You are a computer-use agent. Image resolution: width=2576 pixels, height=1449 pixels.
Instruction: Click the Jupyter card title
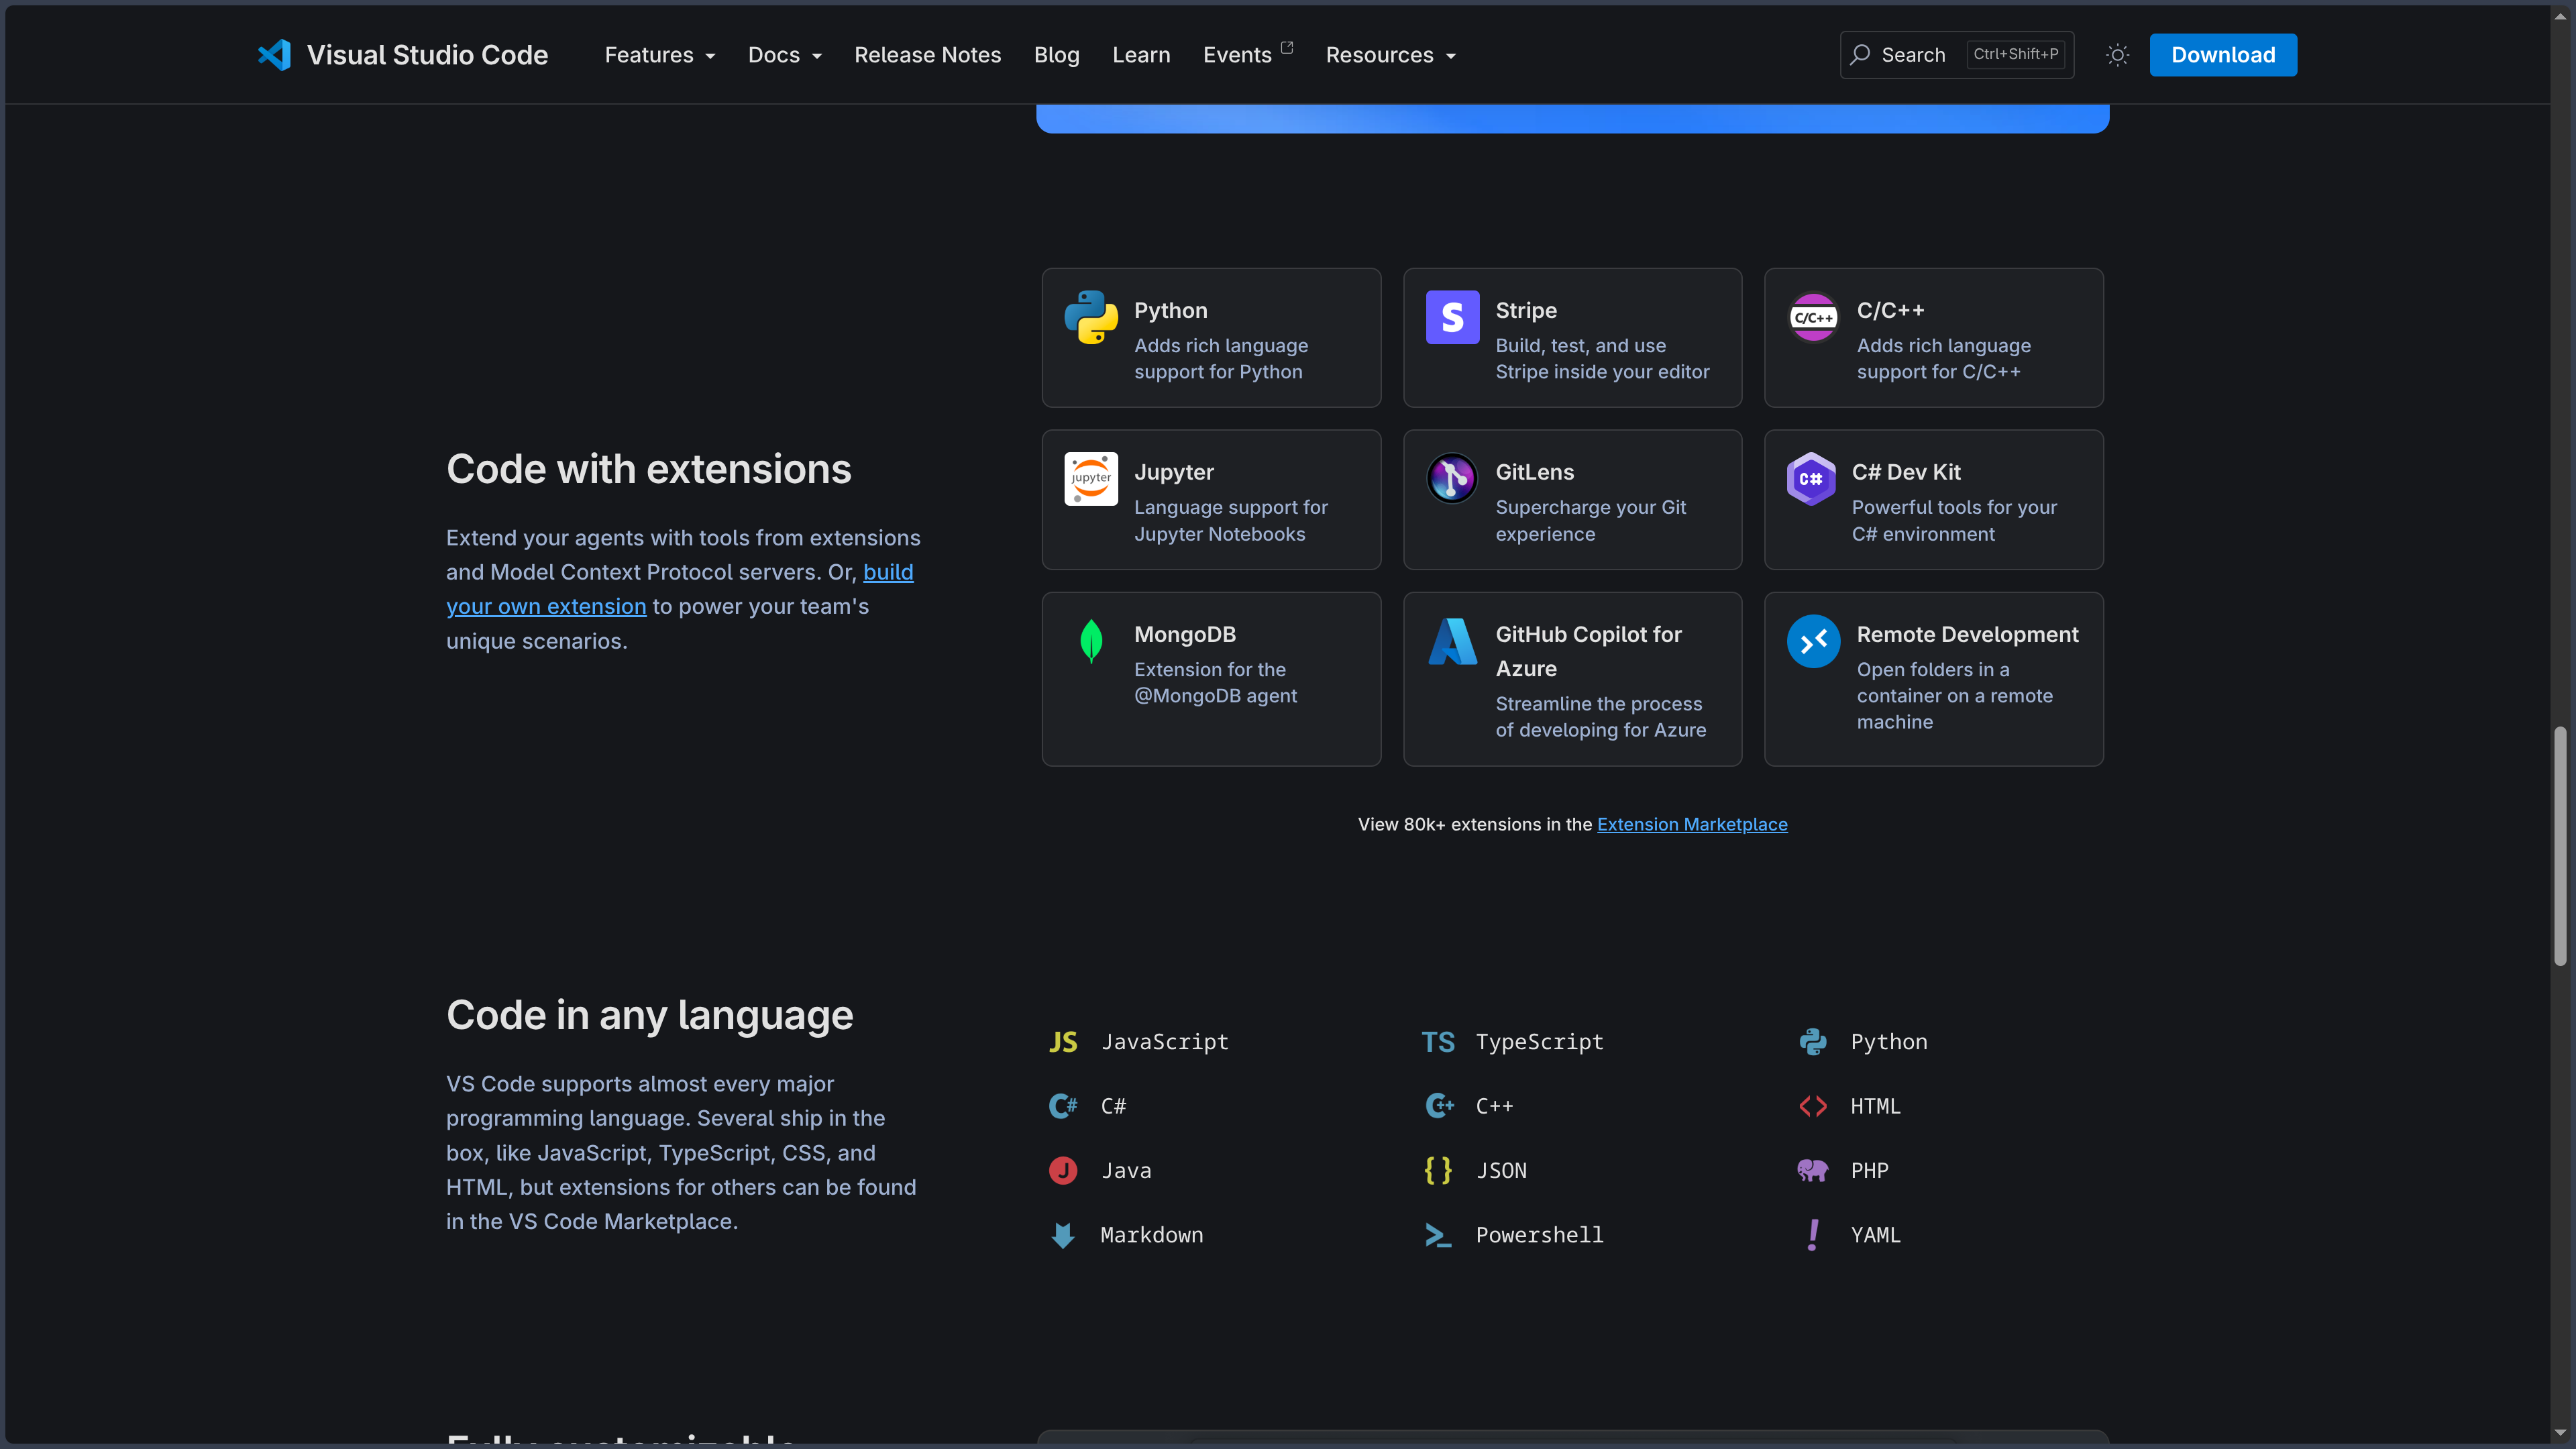pos(1174,472)
